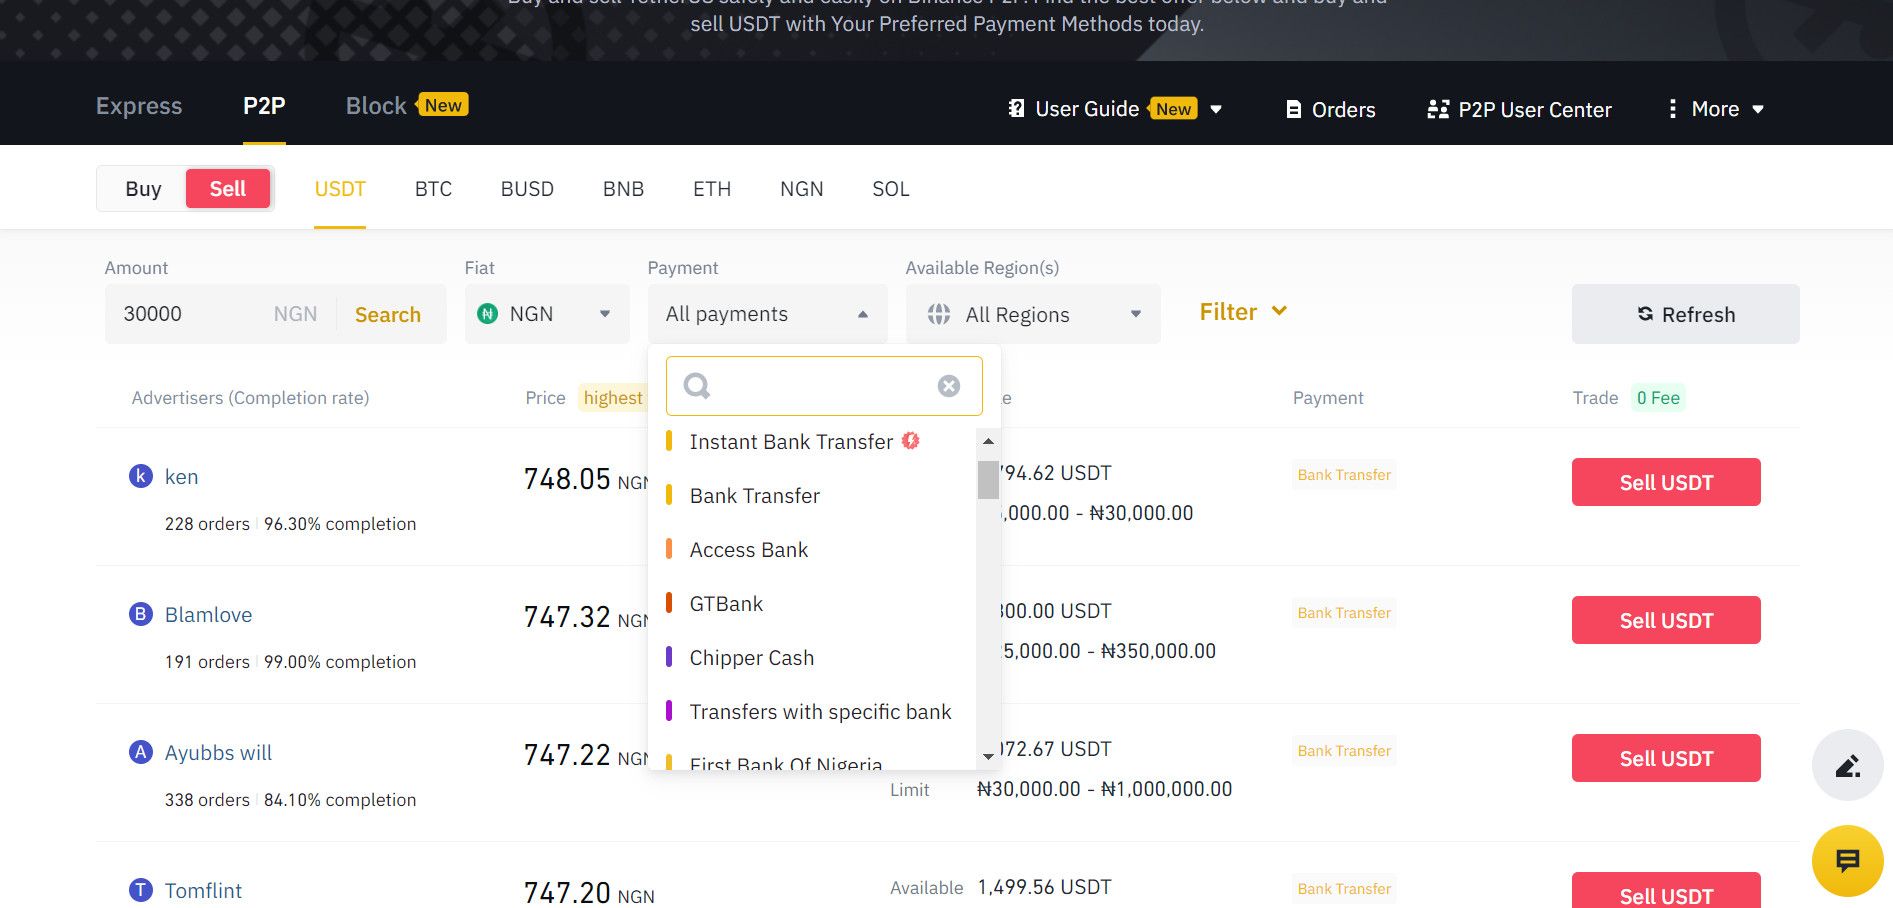
Task: Select the BTC crypto tab
Action: coord(433,189)
